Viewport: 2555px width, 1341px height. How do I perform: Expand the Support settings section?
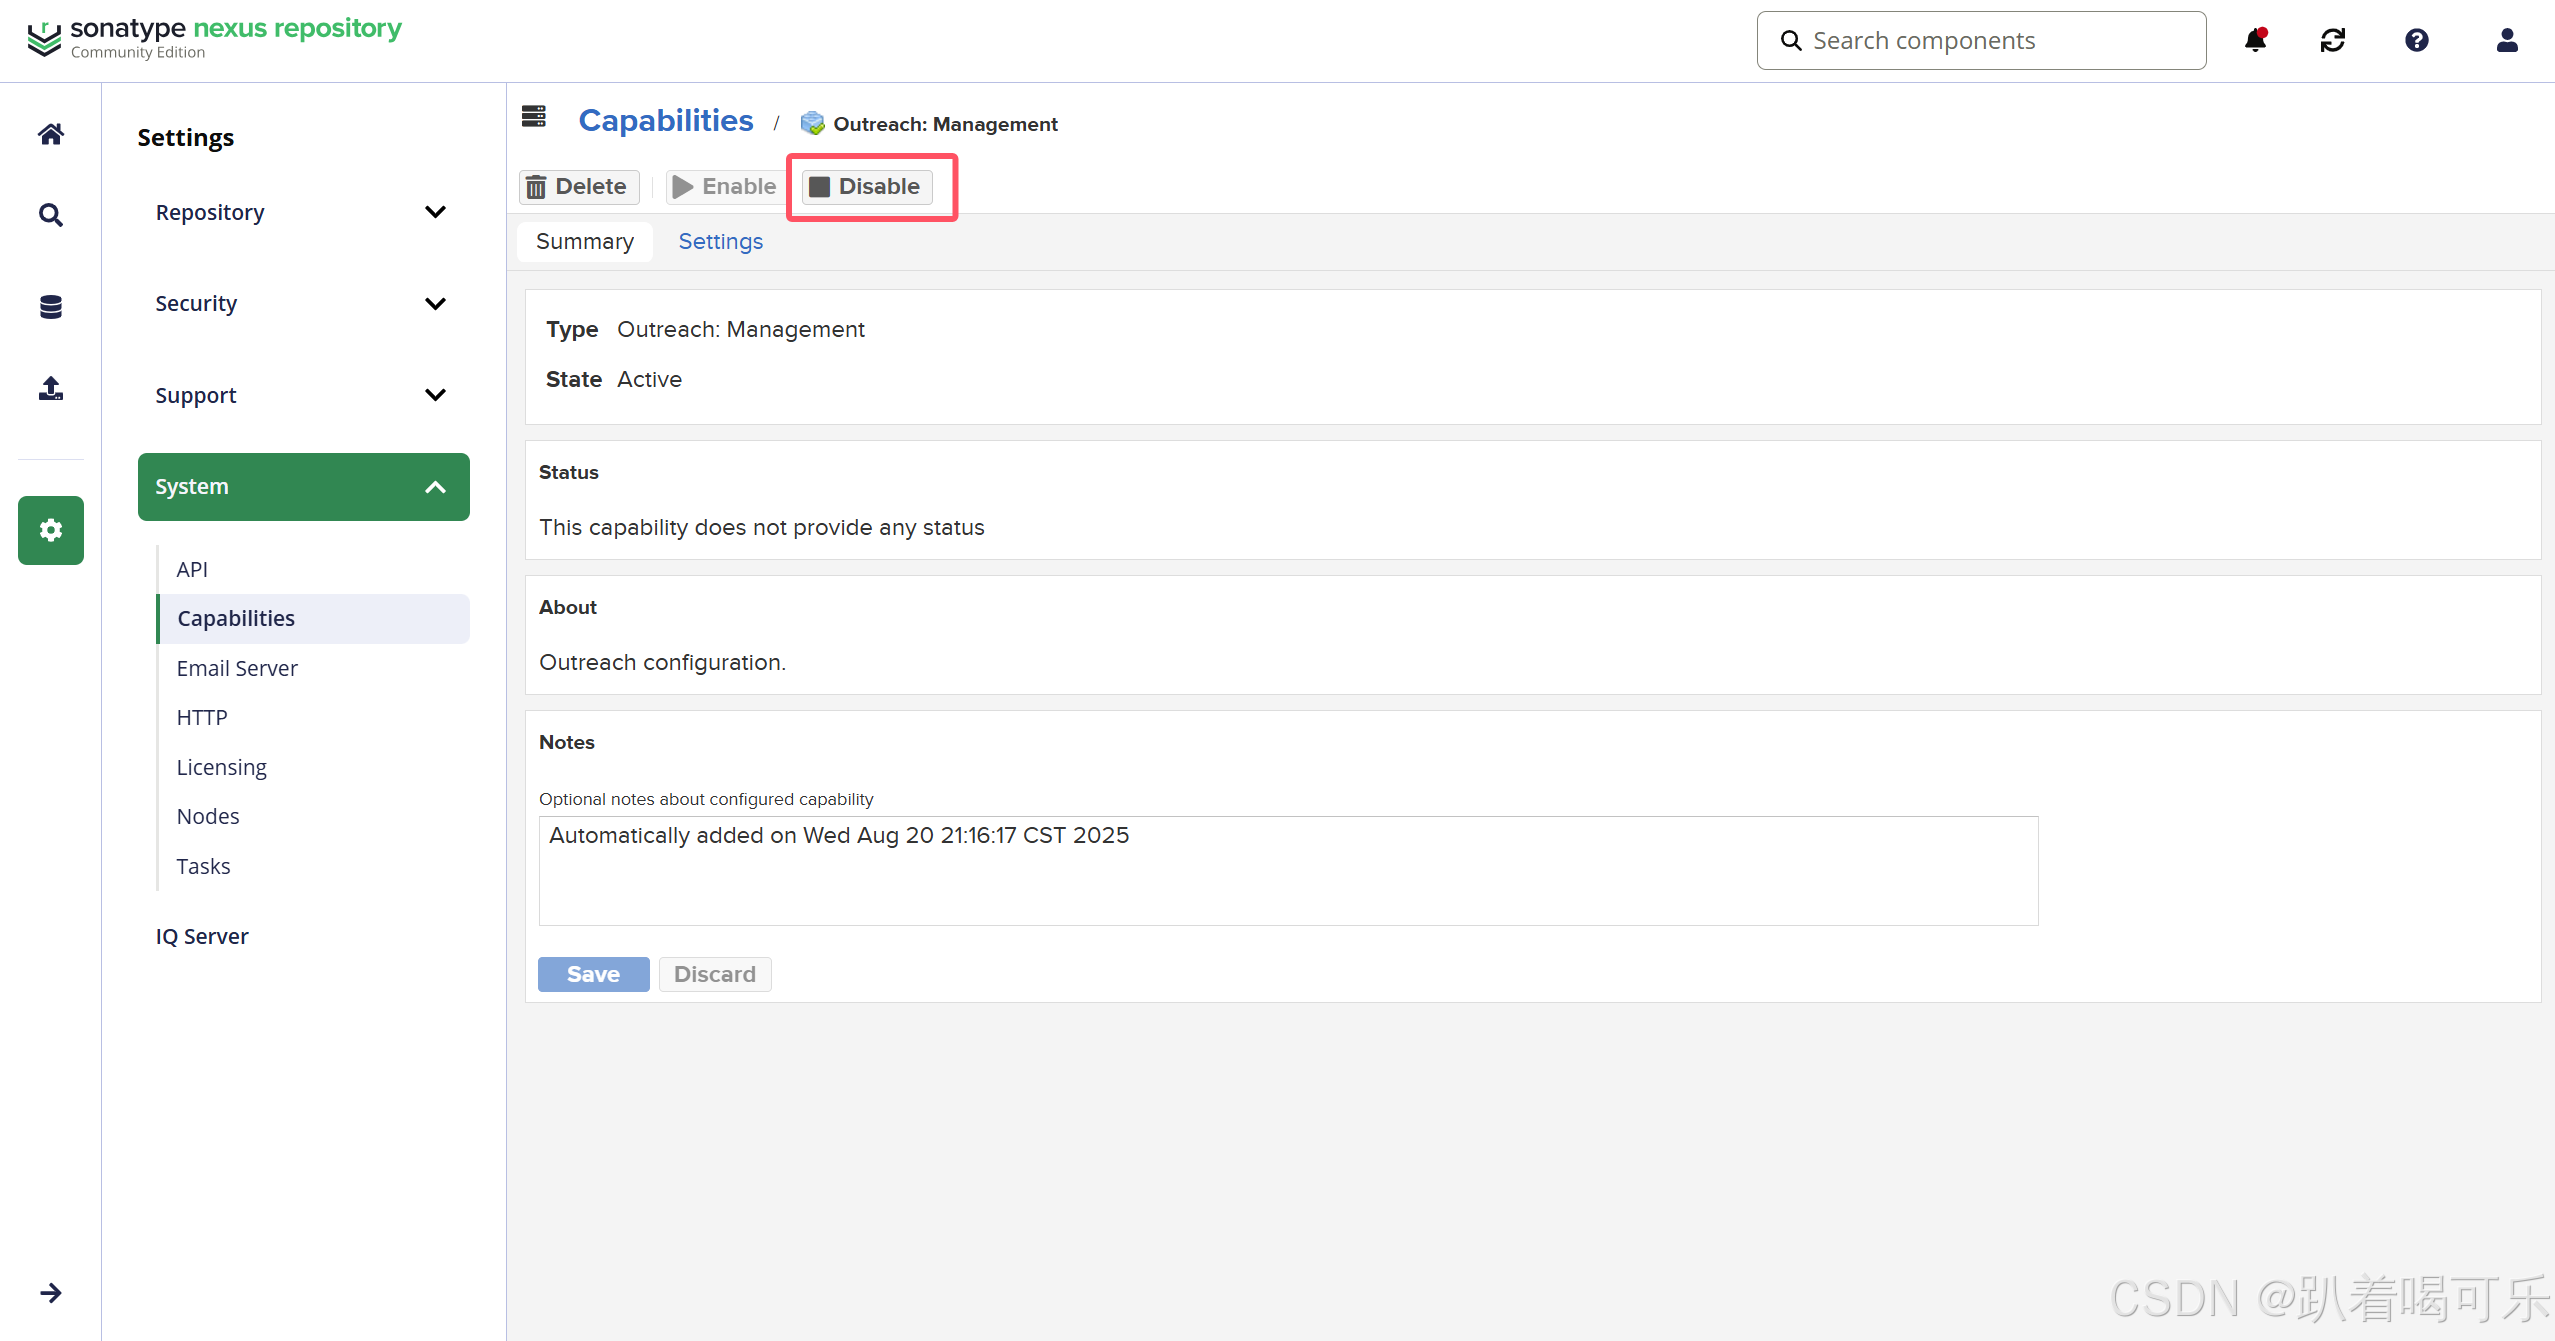click(303, 395)
